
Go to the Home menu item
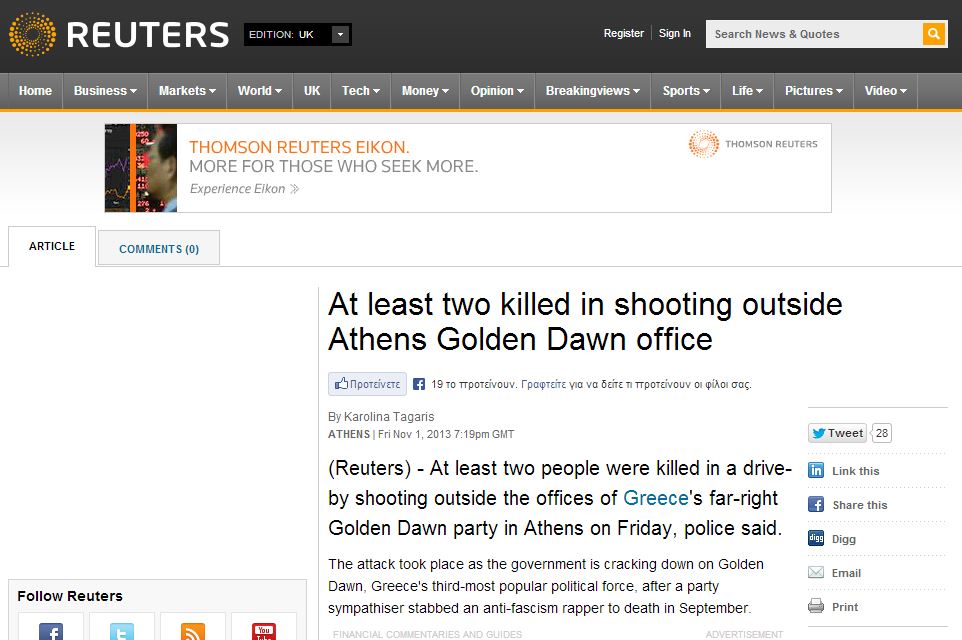point(35,91)
